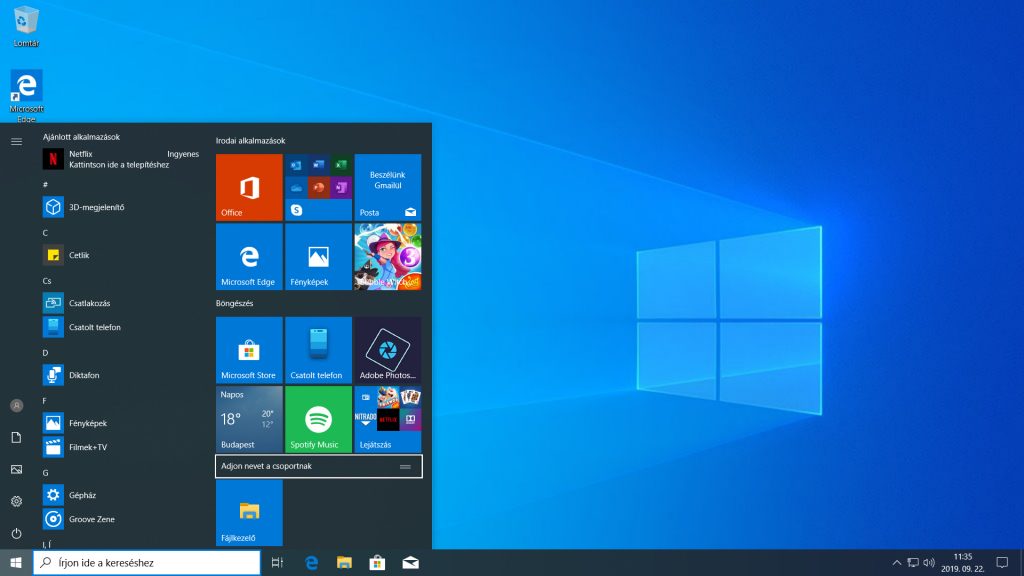The image size is (1024, 576).
Task: Click the letter 'G' section header
Action: tap(45, 473)
